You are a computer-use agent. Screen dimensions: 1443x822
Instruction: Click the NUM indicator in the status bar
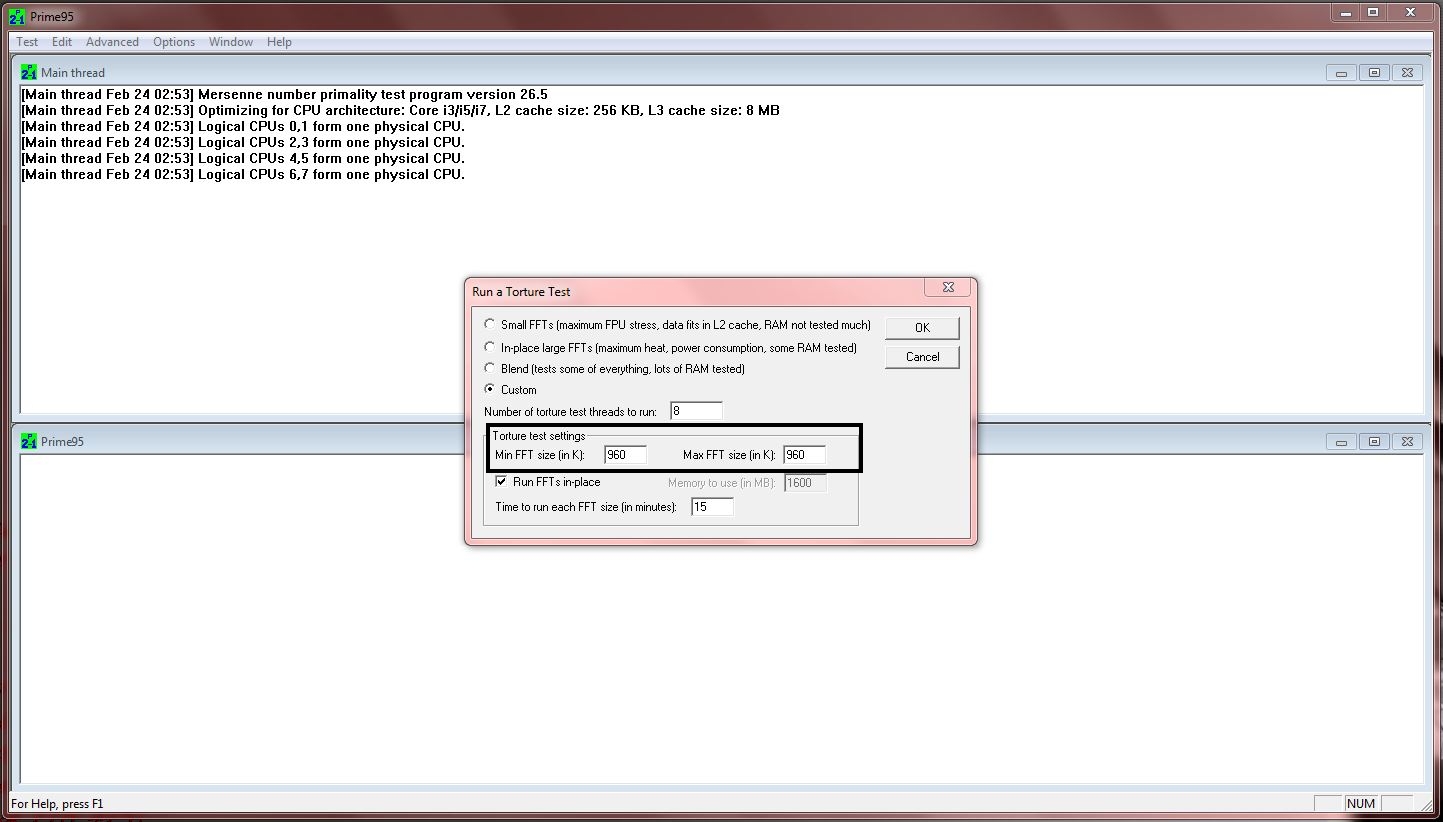pos(1361,803)
